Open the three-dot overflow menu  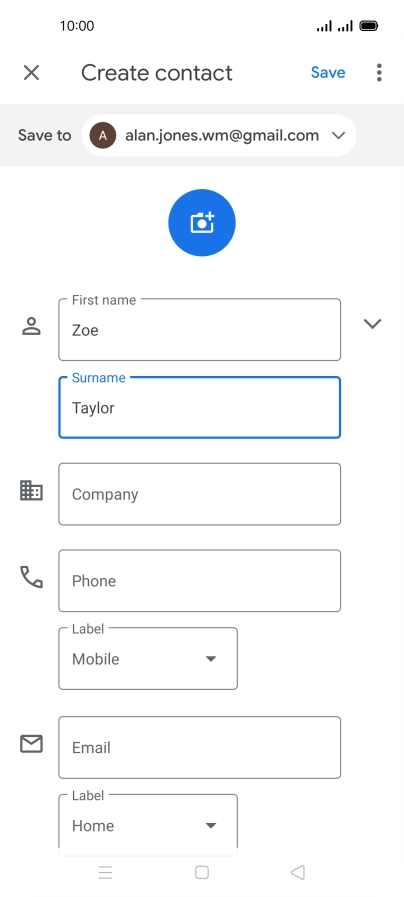[379, 73]
